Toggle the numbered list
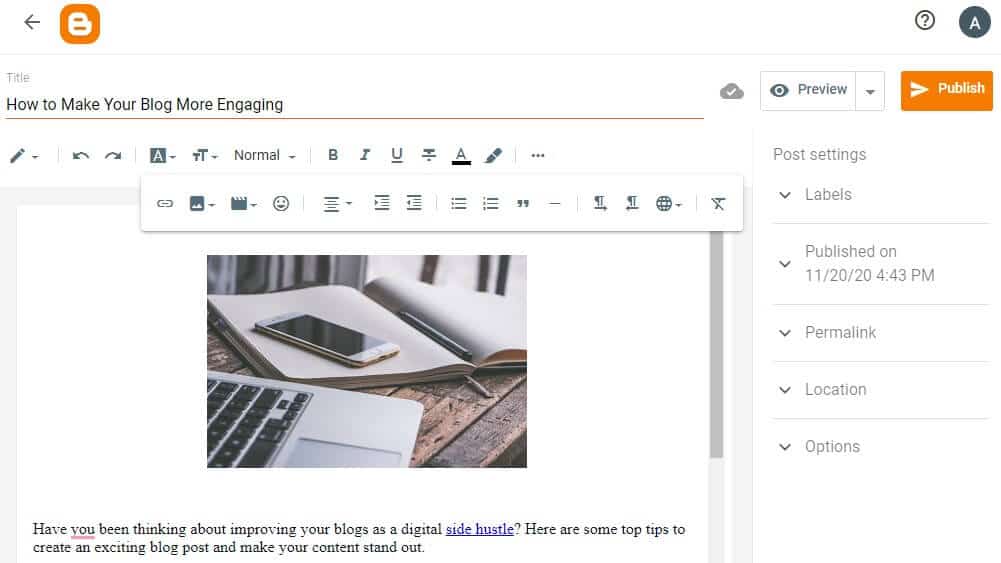The width and height of the screenshot is (1001, 563). [x=490, y=204]
